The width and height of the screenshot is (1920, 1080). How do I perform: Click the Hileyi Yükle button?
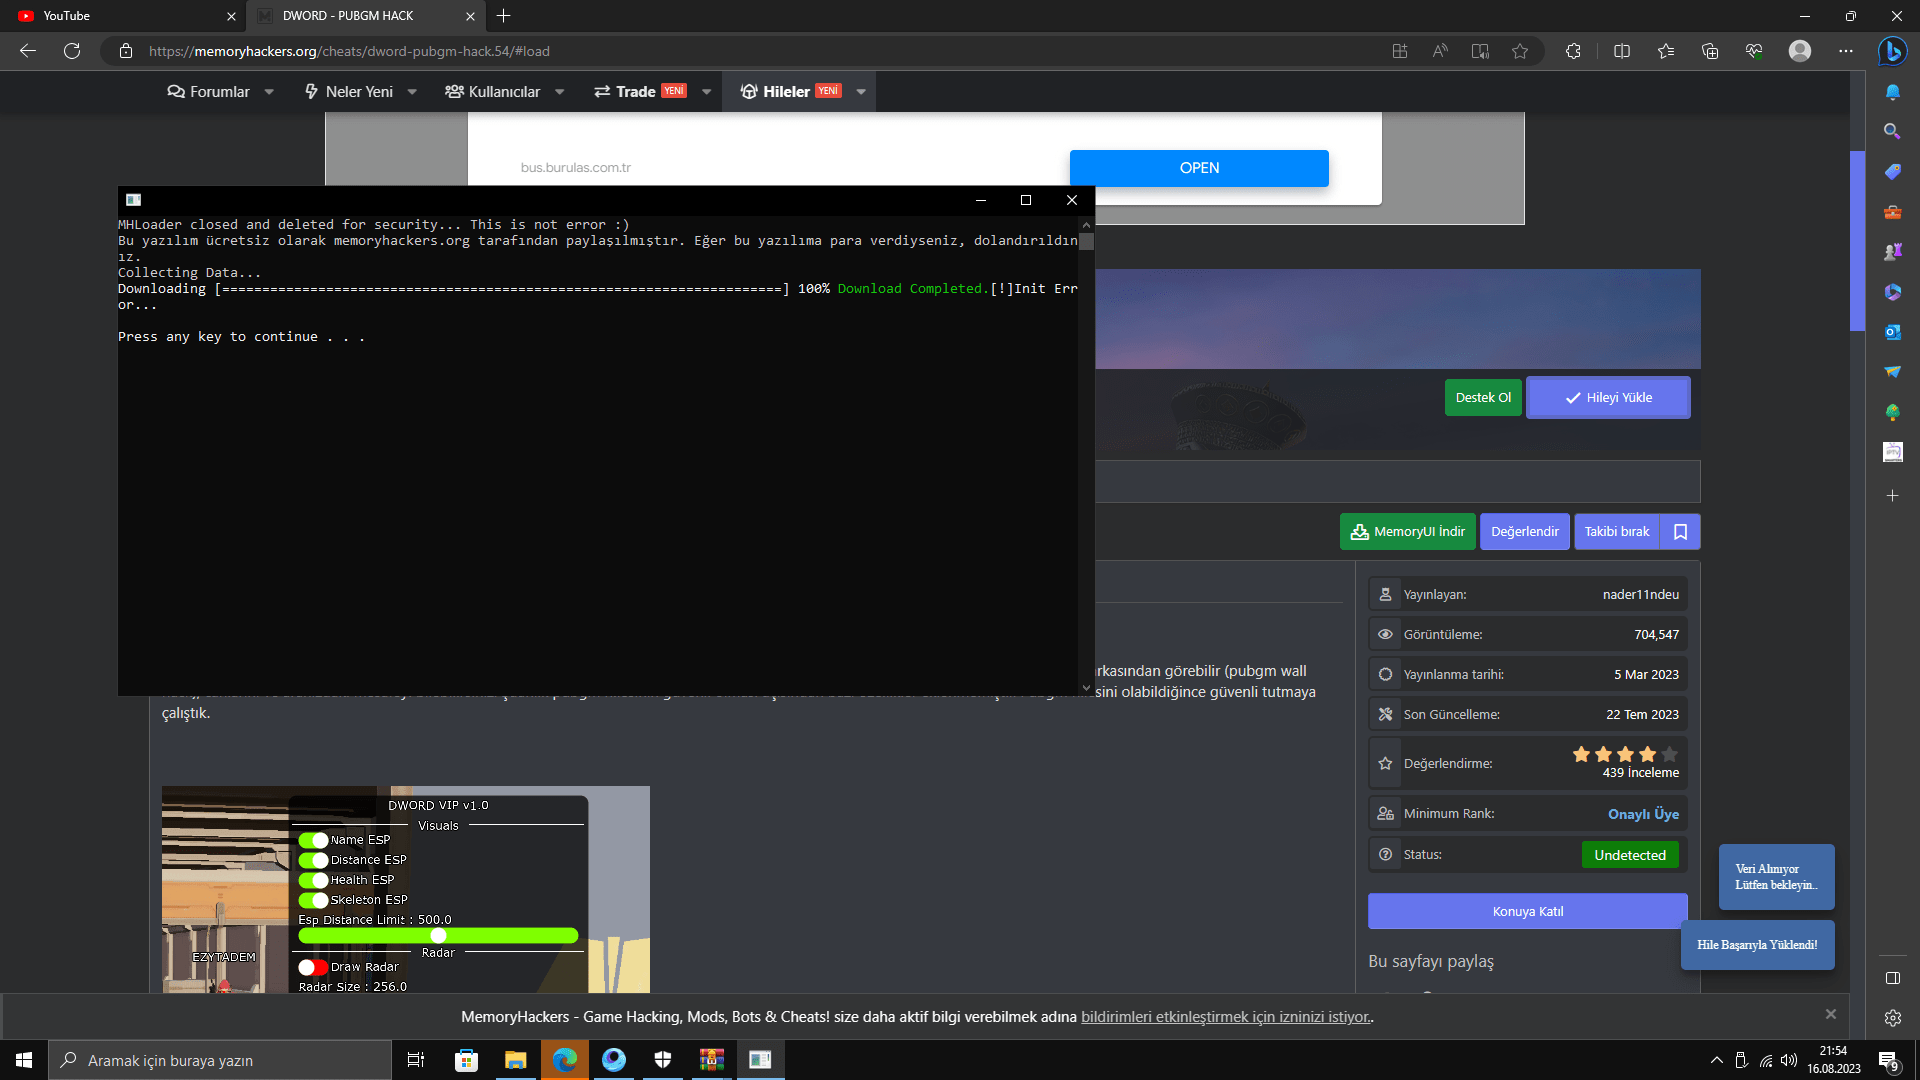click(x=1608, y=398)
